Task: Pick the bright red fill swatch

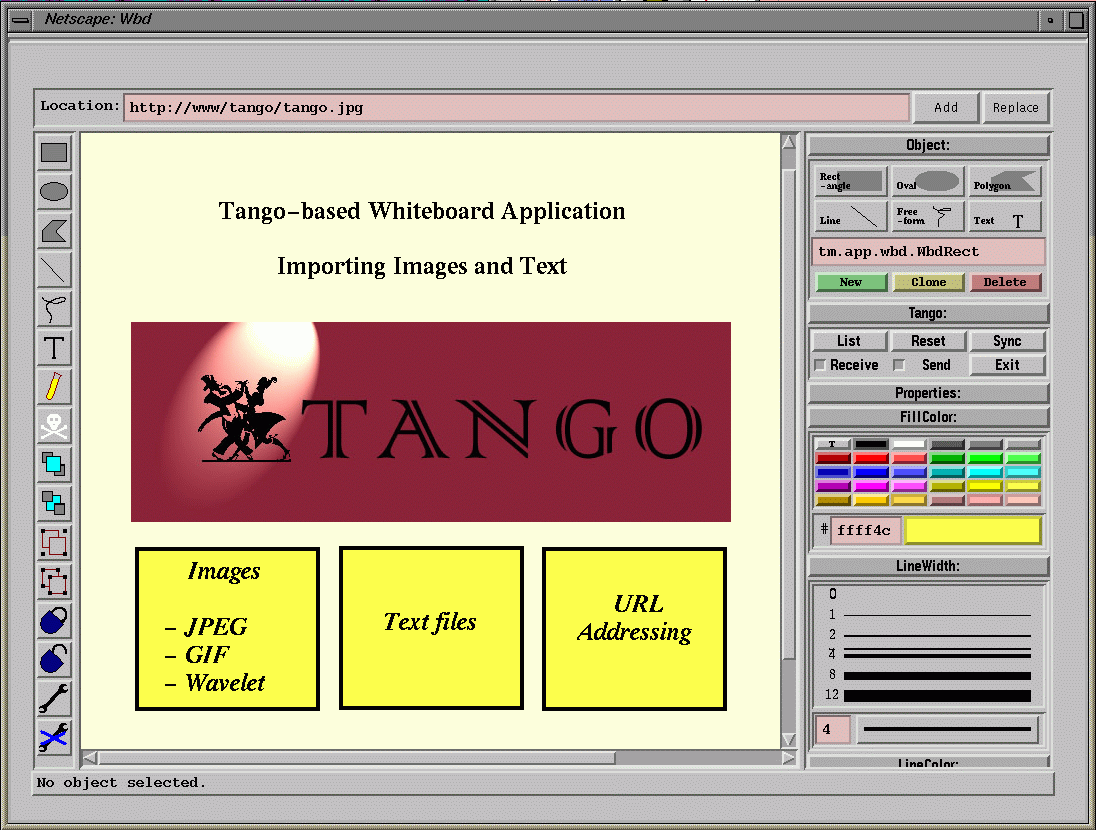Action: pyautogui.click(x=871, y=458)
